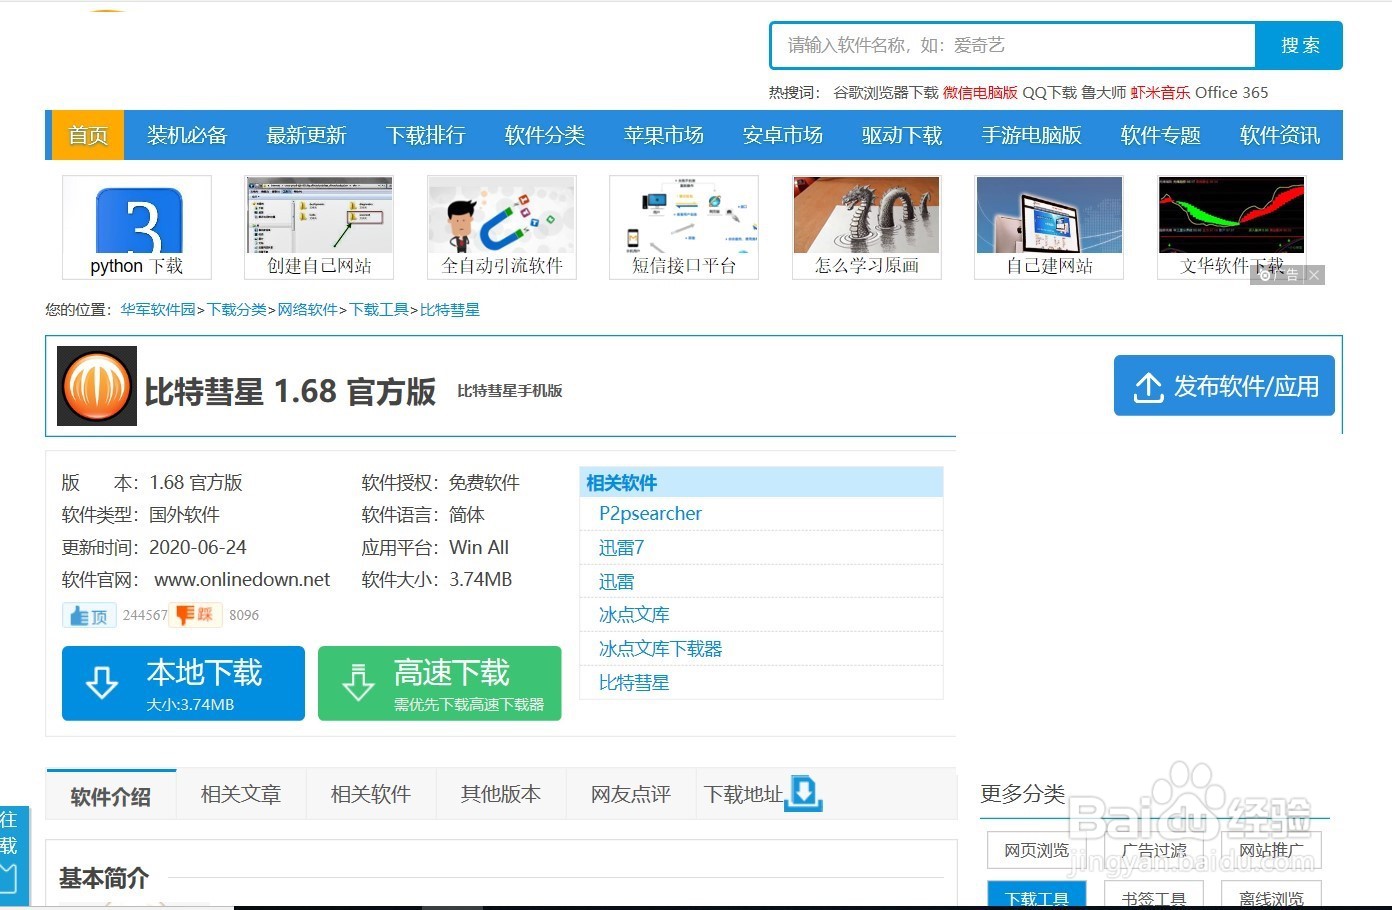
Task: Click the software name search input field
Action: click(1013, 45)
